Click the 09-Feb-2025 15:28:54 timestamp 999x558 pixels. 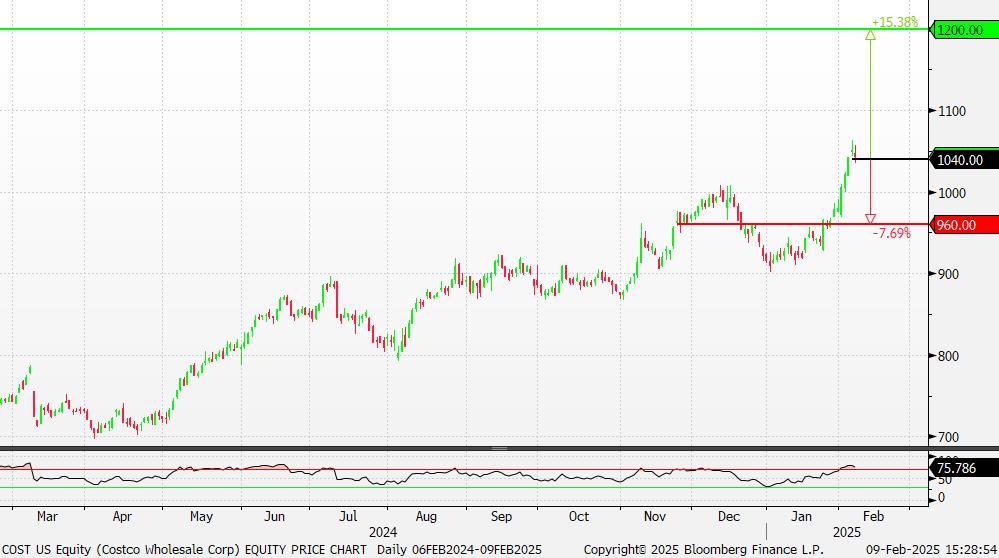[x=931, y=550]
